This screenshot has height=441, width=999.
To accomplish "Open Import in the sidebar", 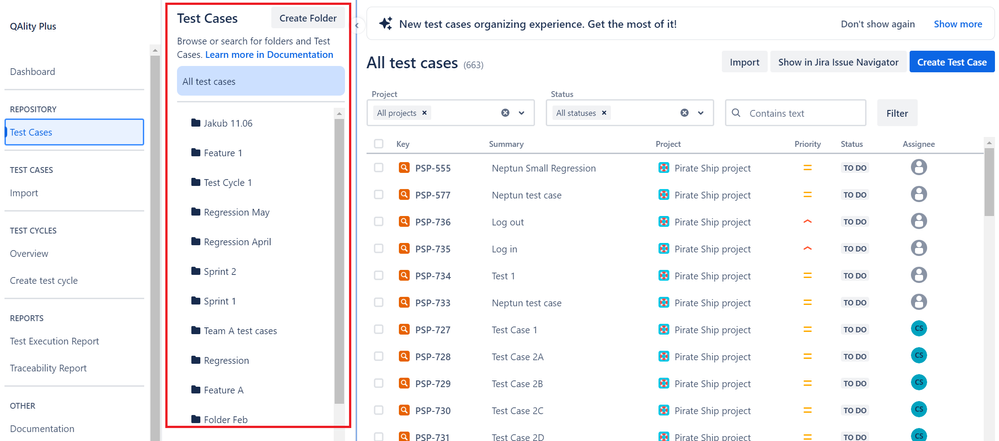I will tap(24, 193).
